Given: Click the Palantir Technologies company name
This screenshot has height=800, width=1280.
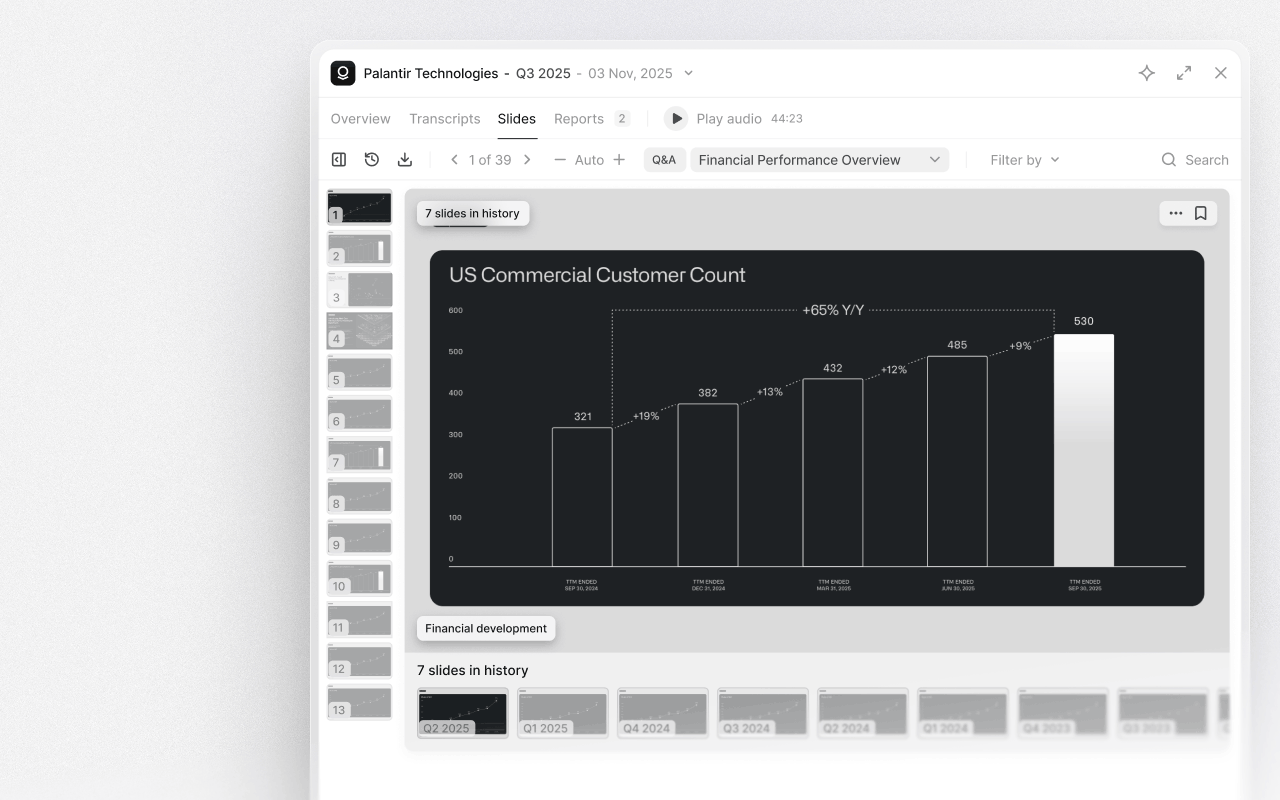Looking at the screenshot, I should pyautogui.click(x=431, y=73).
